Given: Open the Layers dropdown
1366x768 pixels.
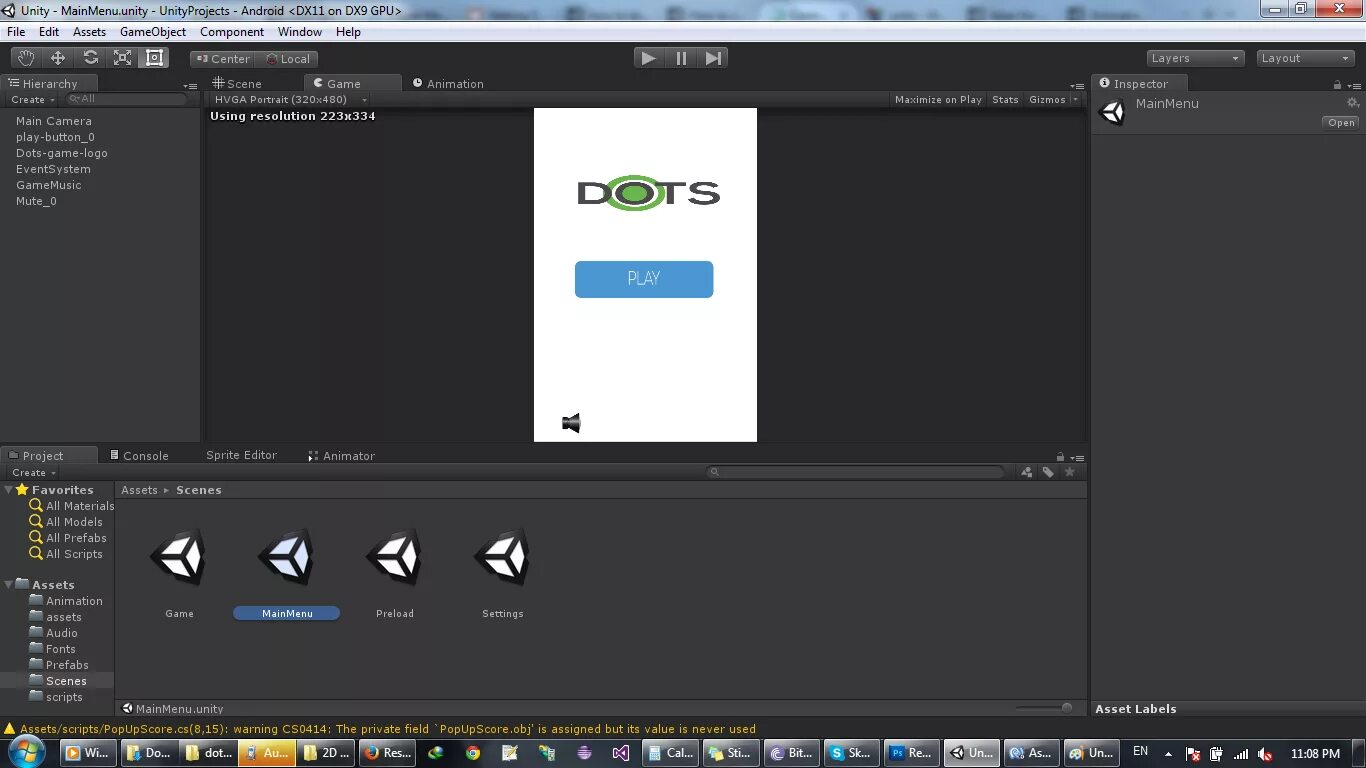Looking at the screenshot, I should [1195, 58].
